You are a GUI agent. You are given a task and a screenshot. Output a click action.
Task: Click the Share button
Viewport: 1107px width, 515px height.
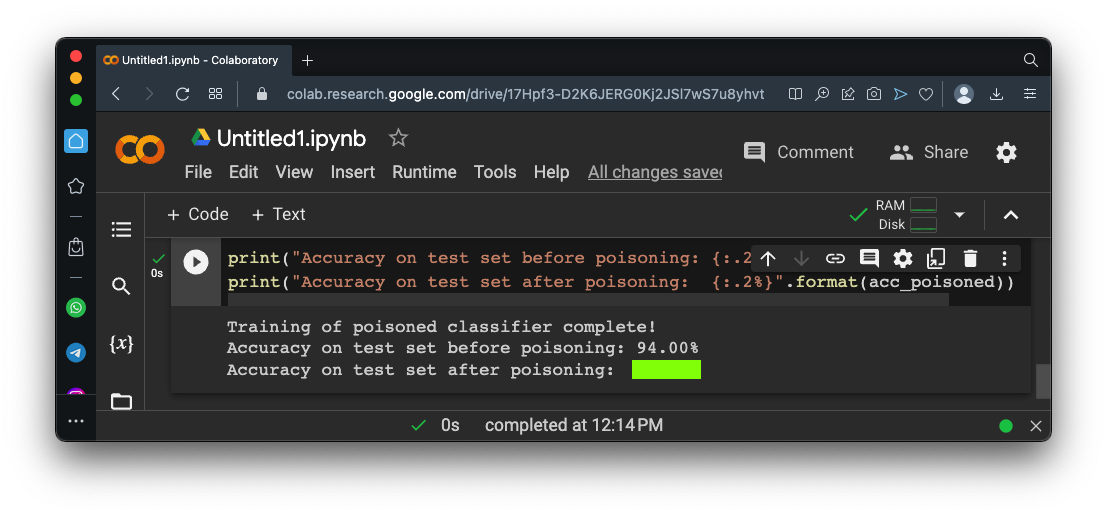point(929,152)
